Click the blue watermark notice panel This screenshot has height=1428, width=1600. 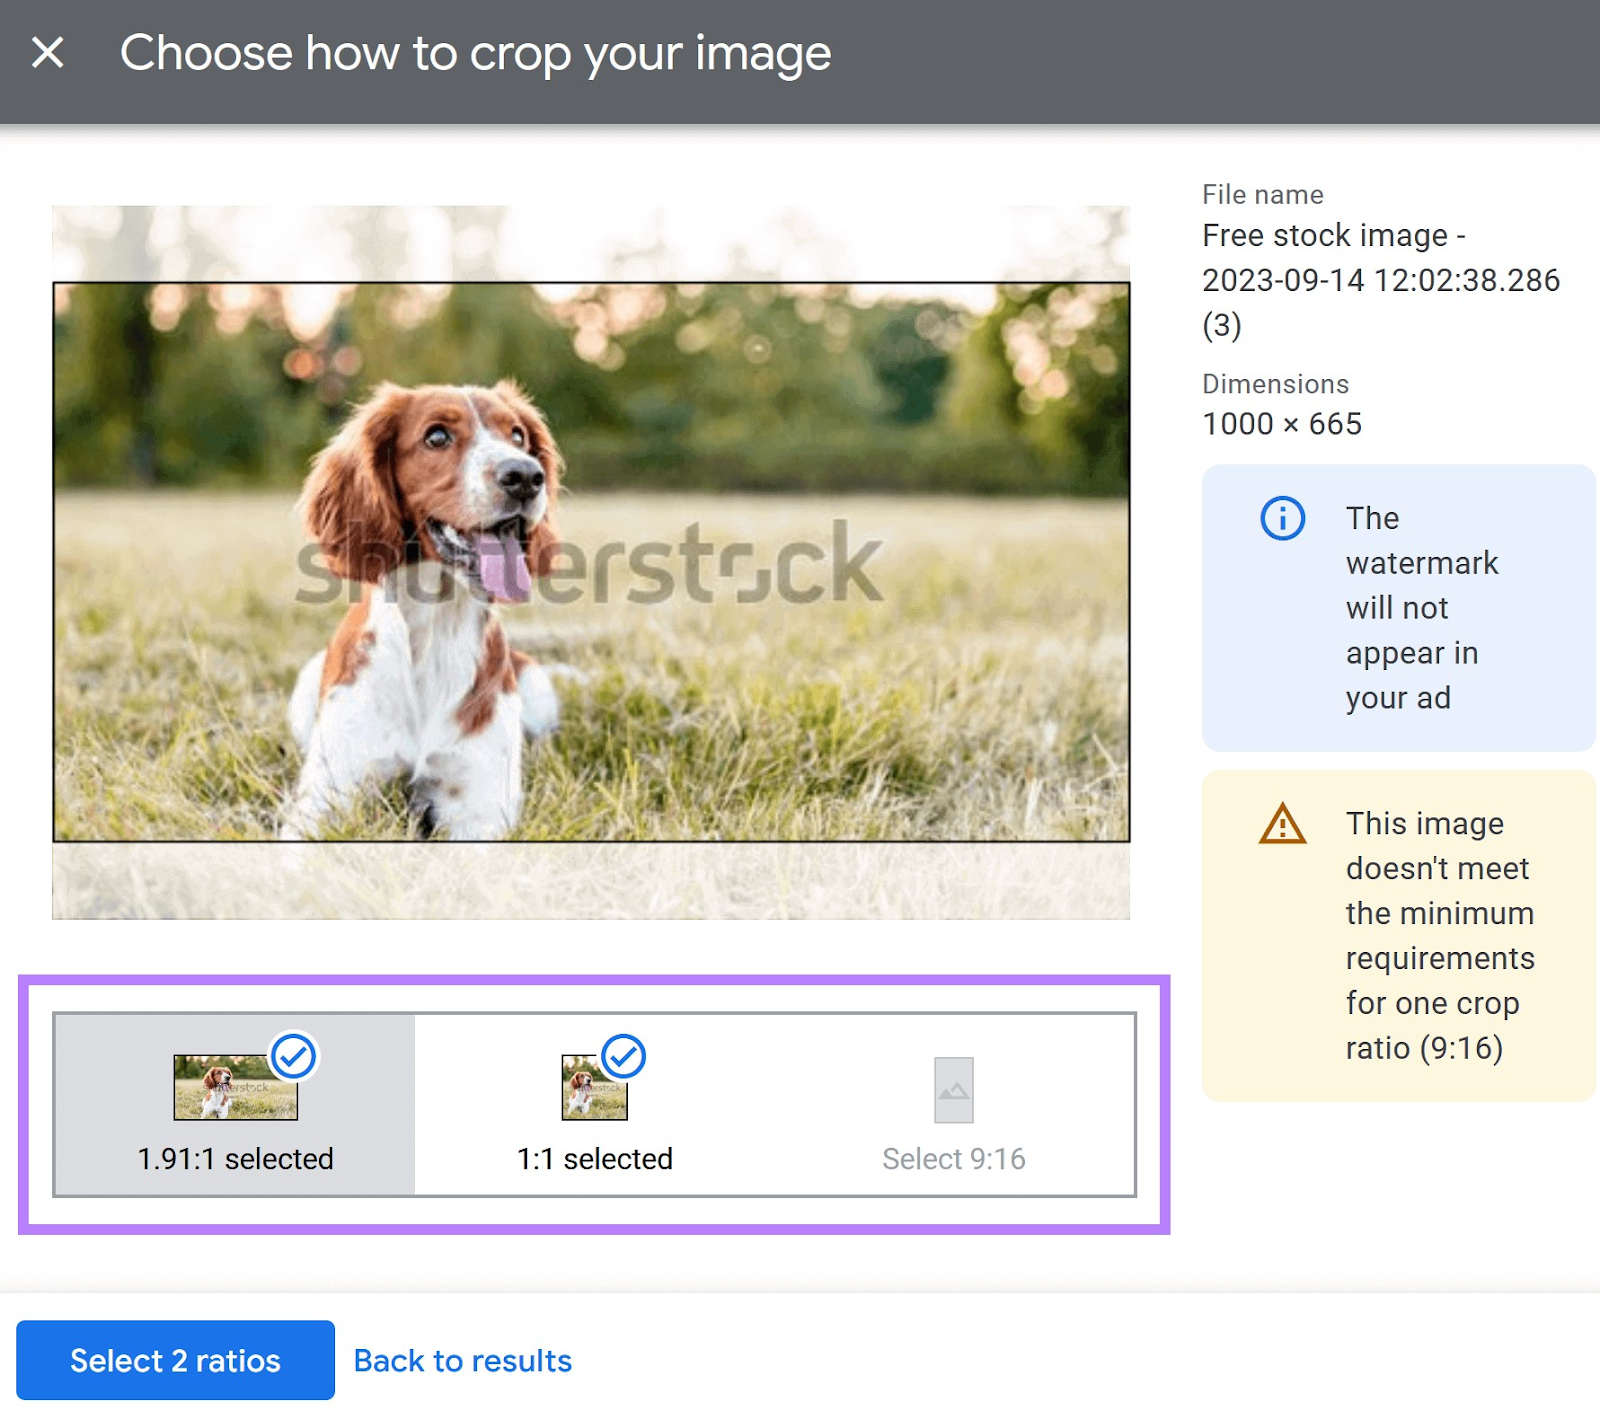[x=1398, y=606]
